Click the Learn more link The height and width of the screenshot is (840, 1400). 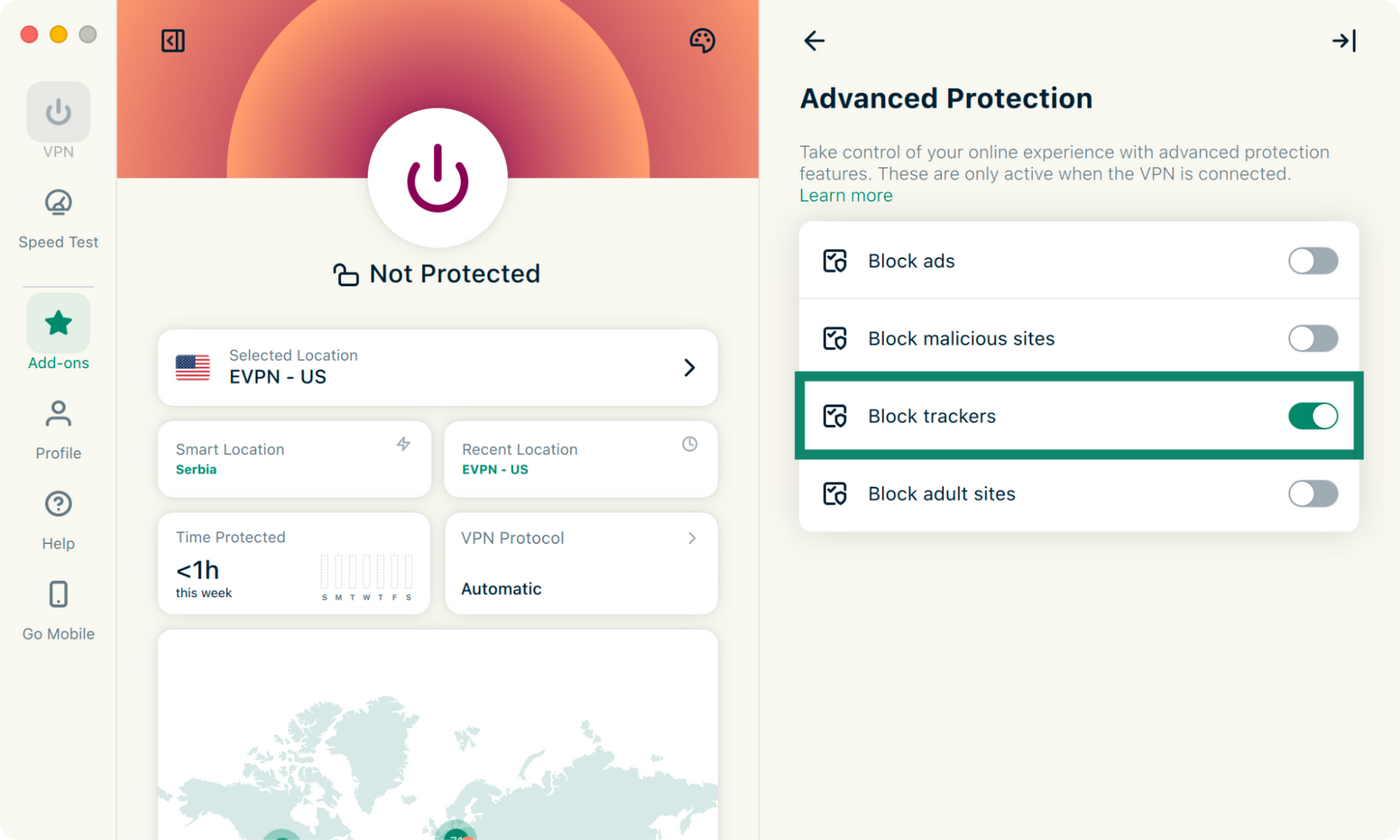846,195
